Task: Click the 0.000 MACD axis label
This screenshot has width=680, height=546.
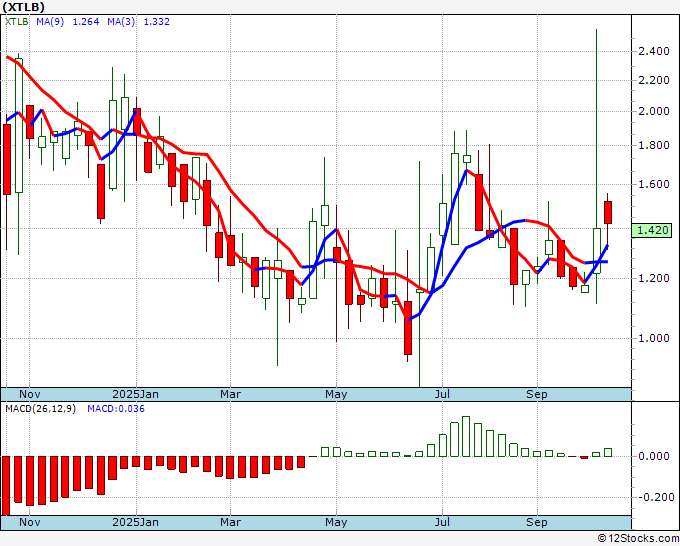Action: (654, 456)
